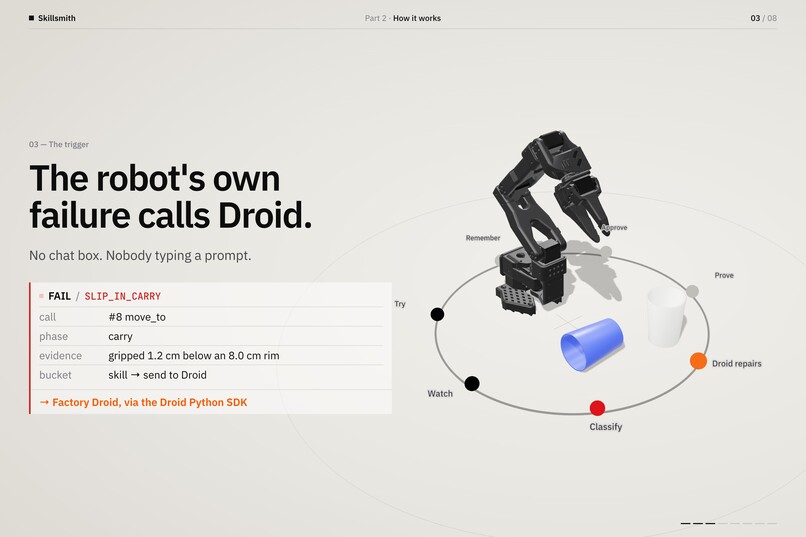The image size is (806, 537).
Task: Click the "Try" loop label
Action: (400, 304)
